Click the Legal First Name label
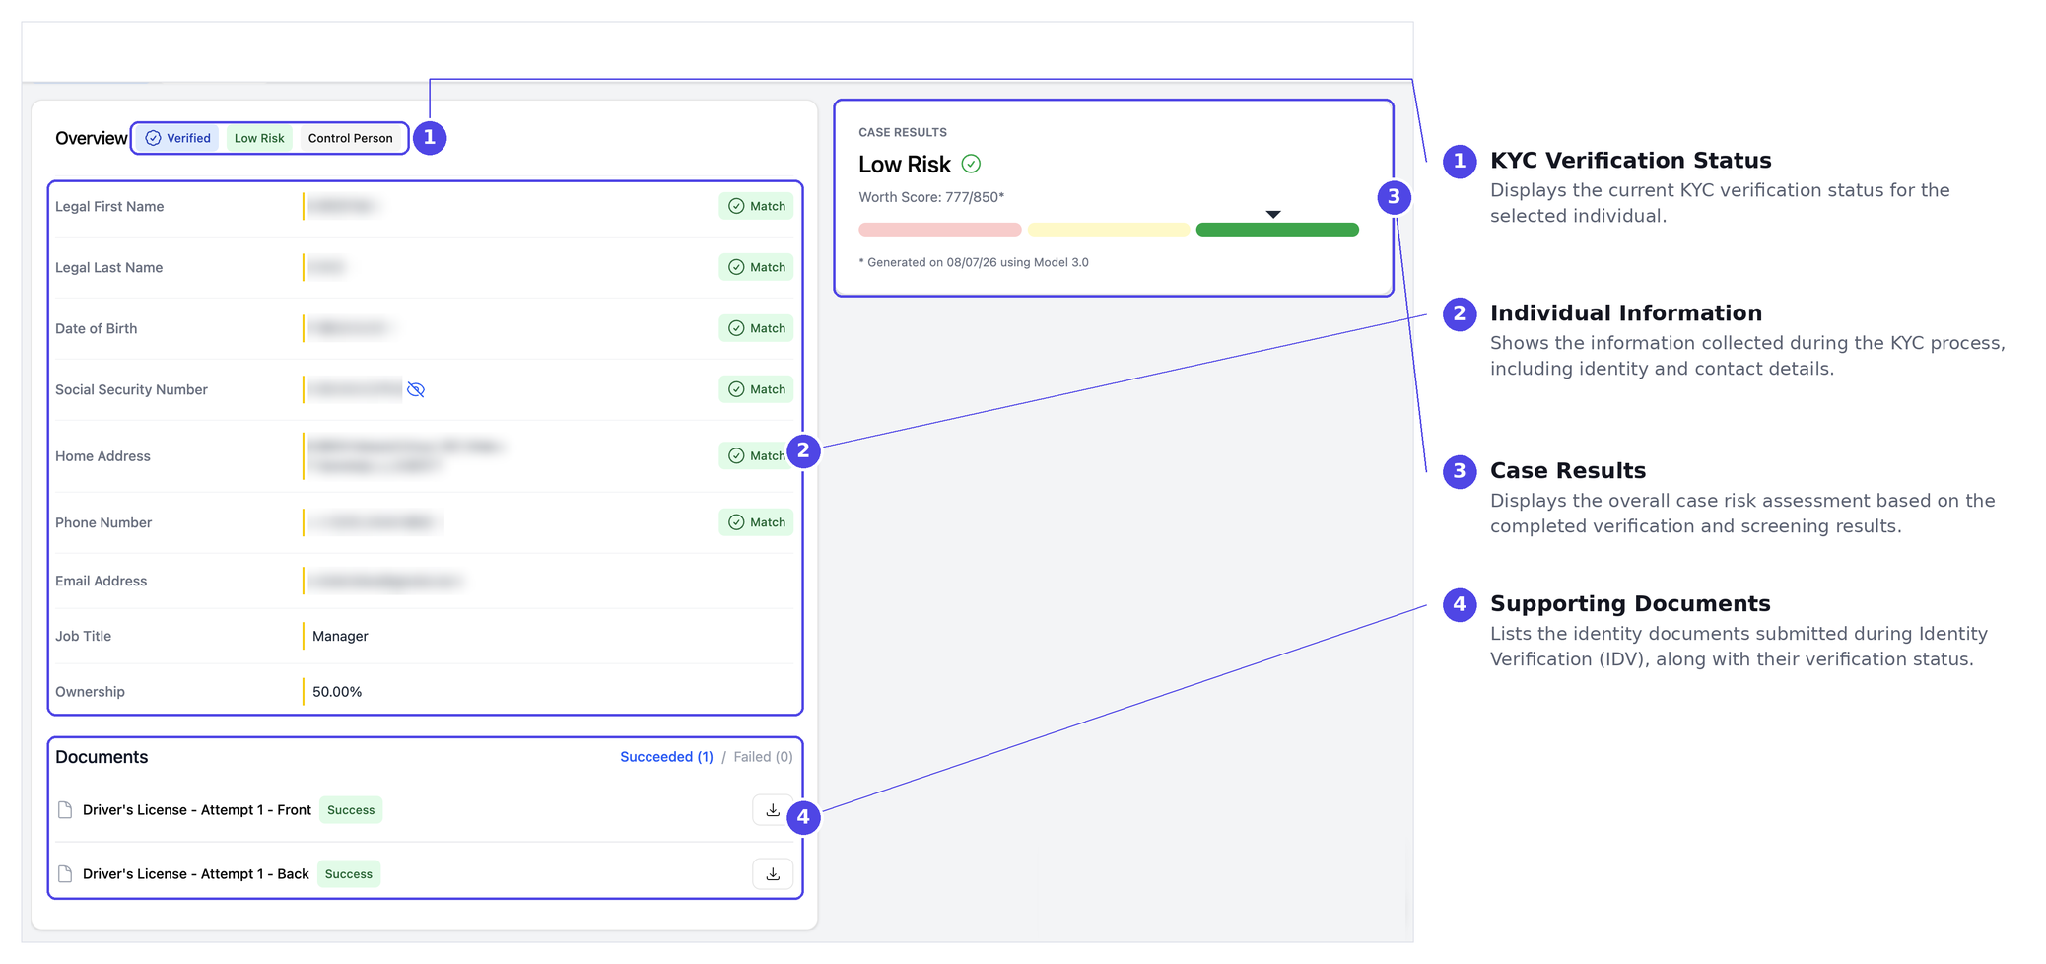 click(x=110, y=206)
